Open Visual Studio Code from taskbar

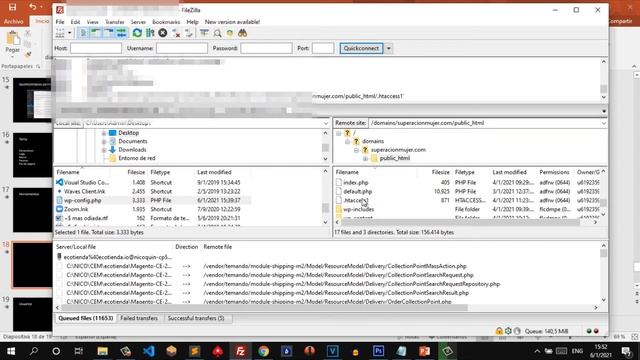click(x=149, y=351)
